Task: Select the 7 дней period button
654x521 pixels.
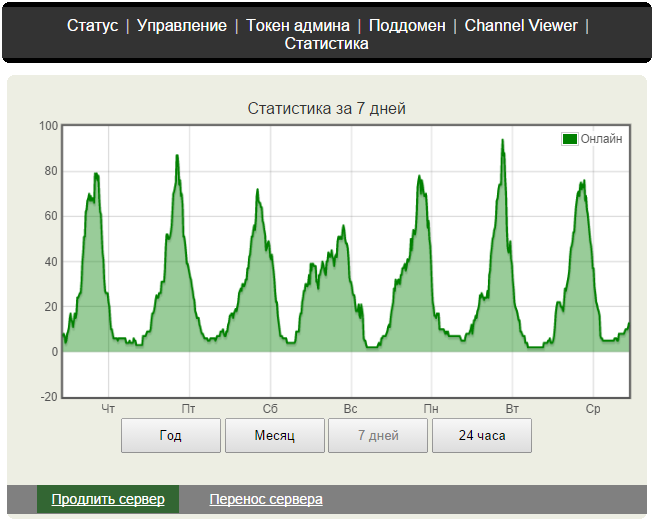Action: (x=378, y=436)
